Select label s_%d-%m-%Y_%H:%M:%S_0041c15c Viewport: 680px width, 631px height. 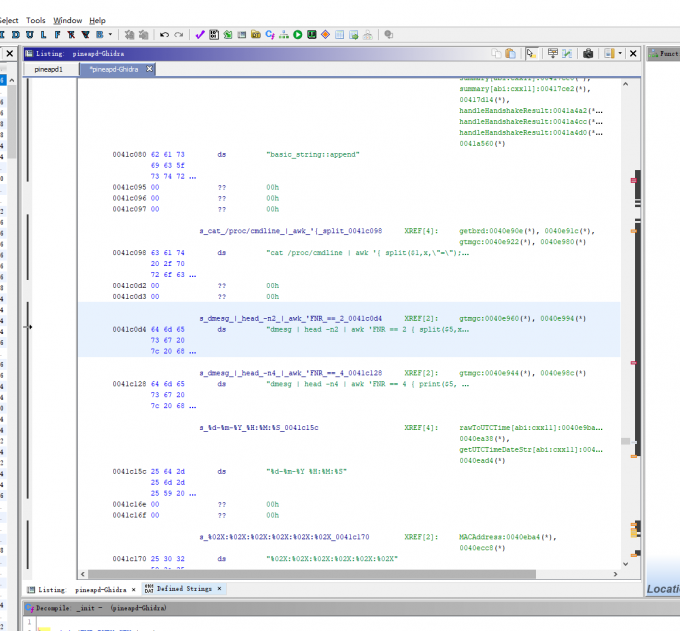259,428
